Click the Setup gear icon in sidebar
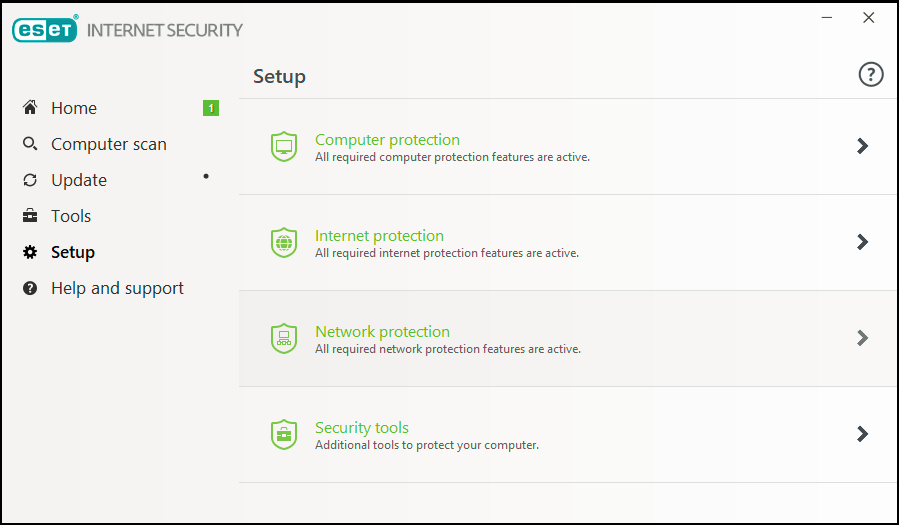Screen dimensions: 899x525 tap(30, 252)
